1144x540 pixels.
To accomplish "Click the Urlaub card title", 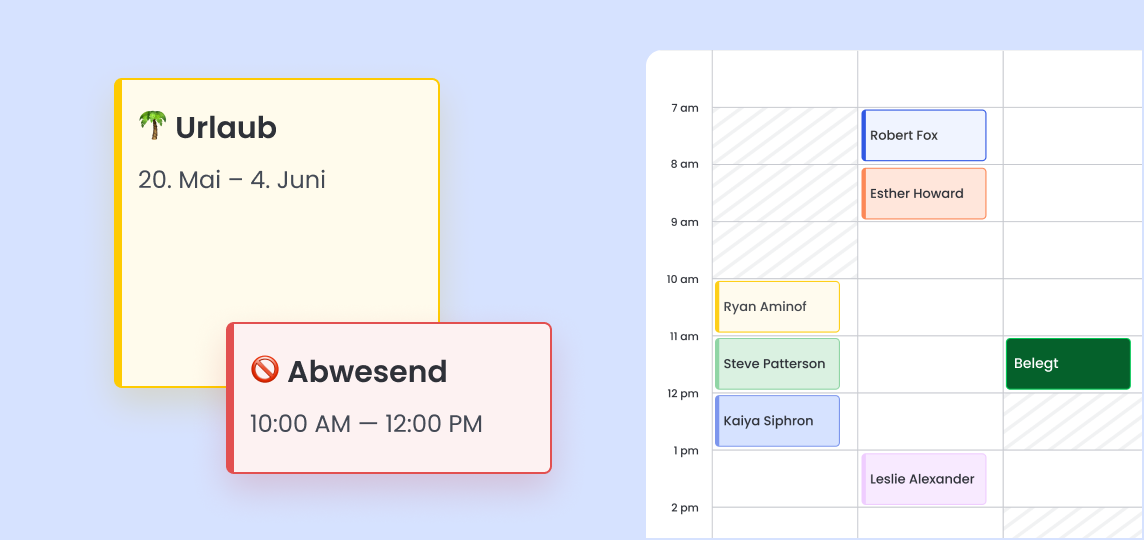I will pos(226,128).
